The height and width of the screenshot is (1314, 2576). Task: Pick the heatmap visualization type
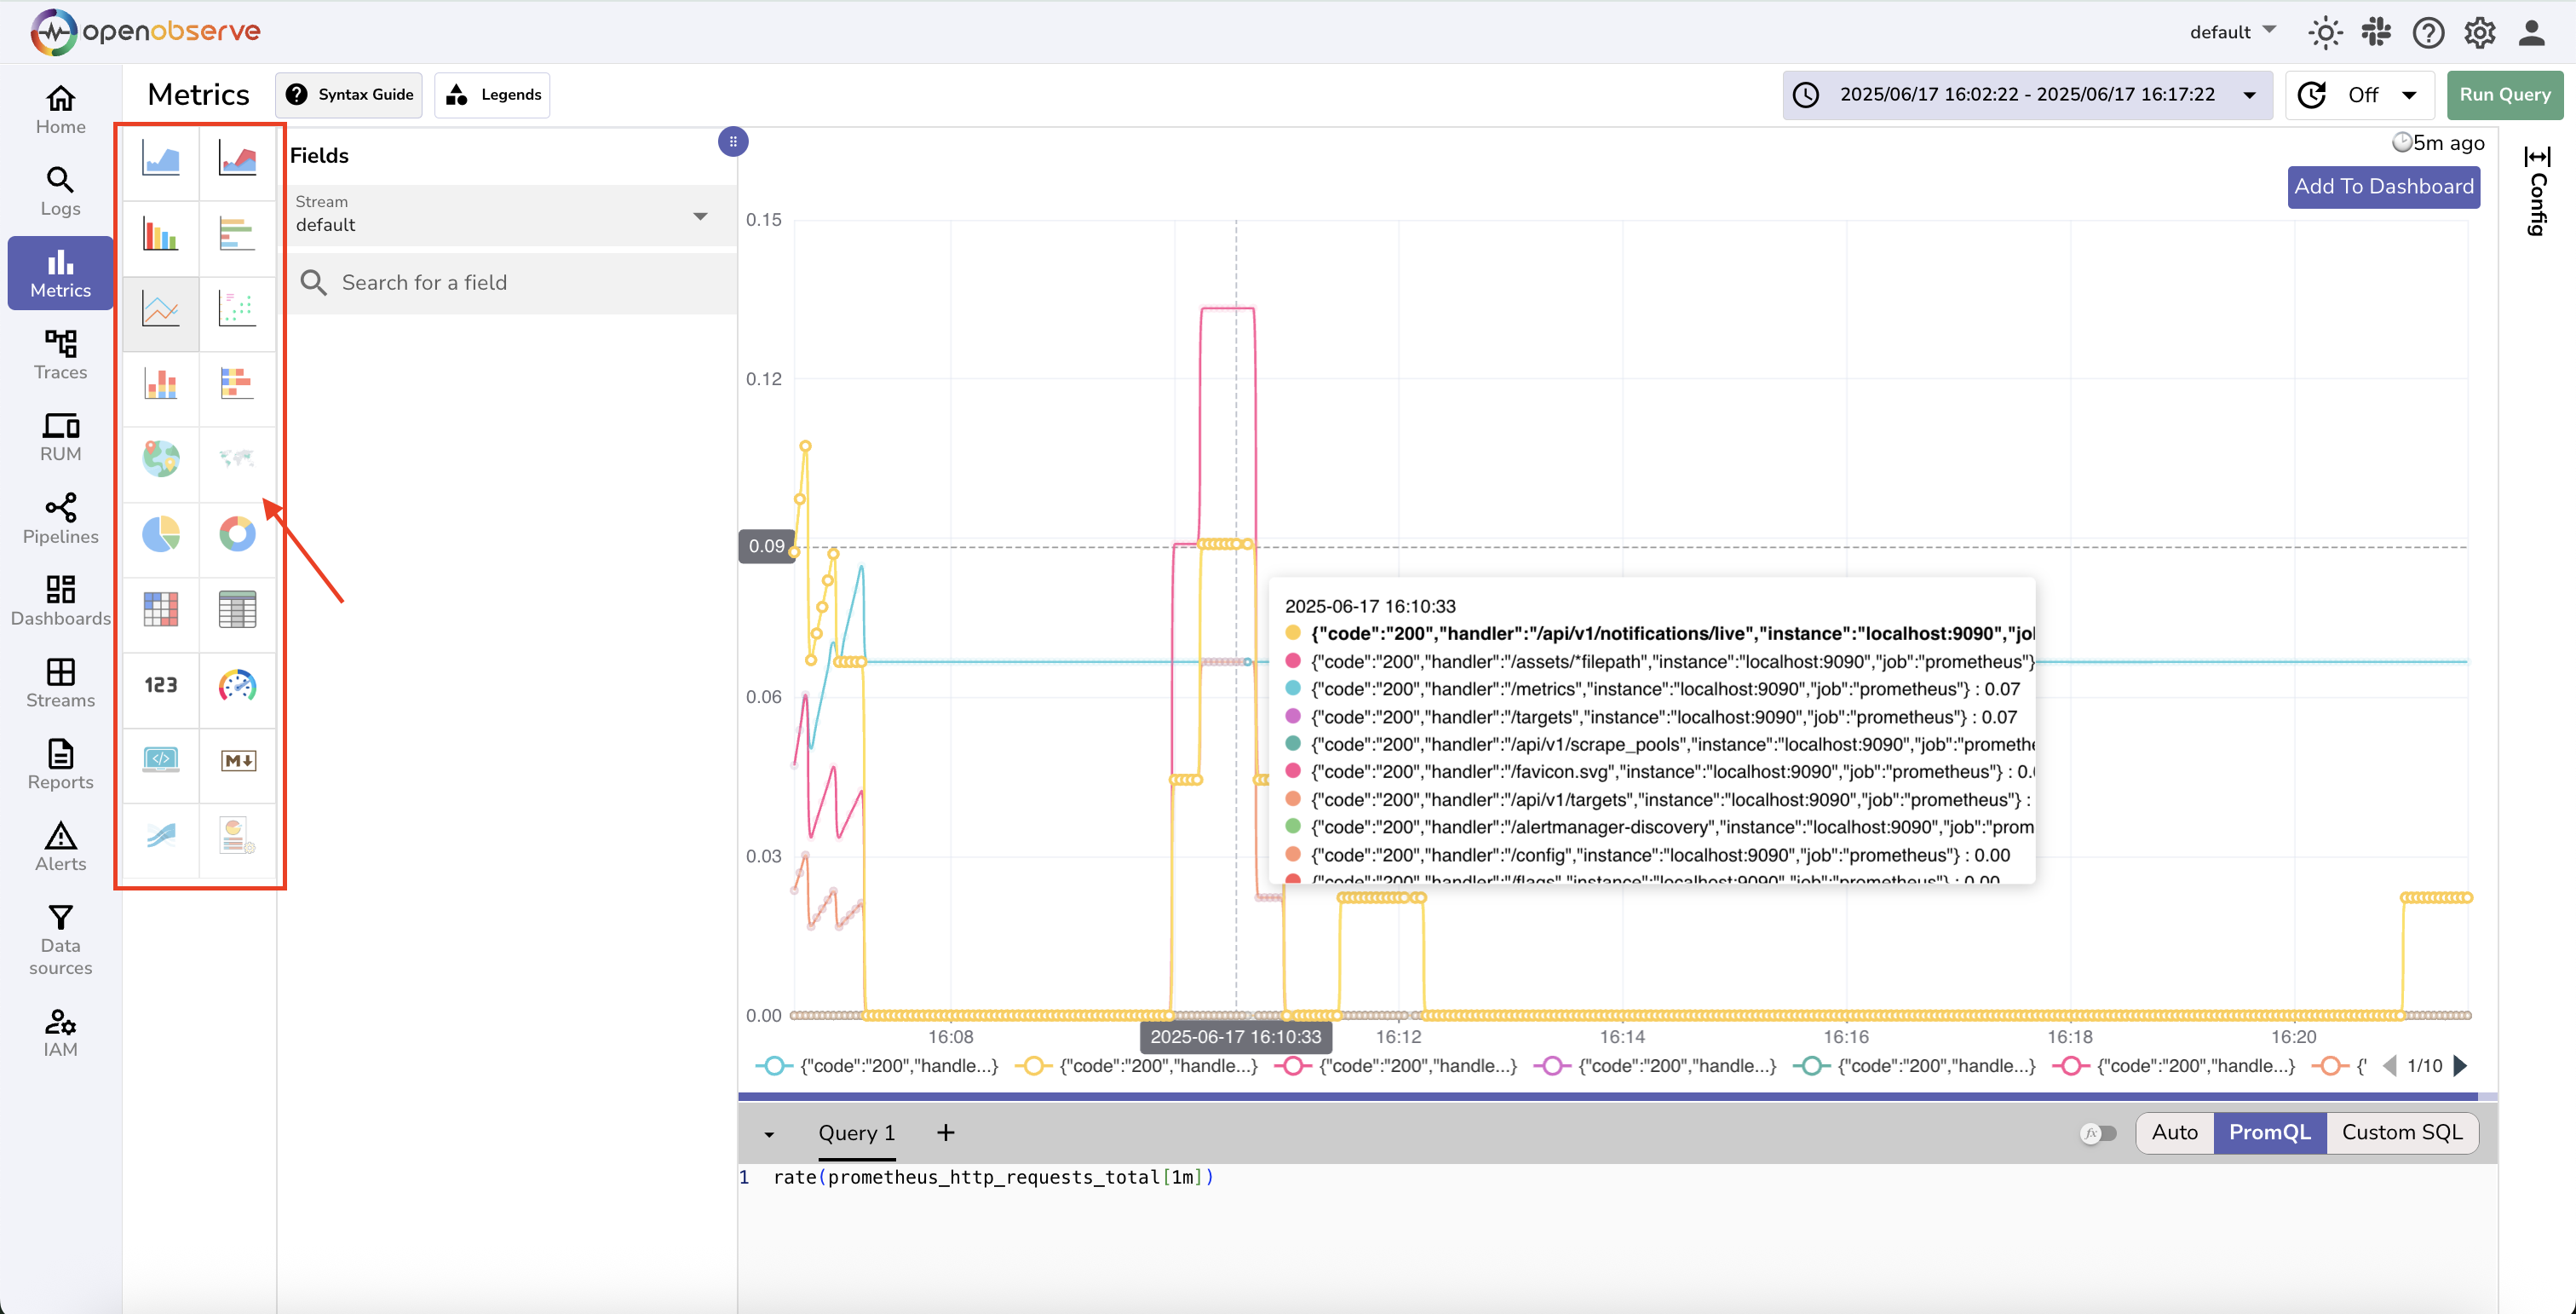160,612
